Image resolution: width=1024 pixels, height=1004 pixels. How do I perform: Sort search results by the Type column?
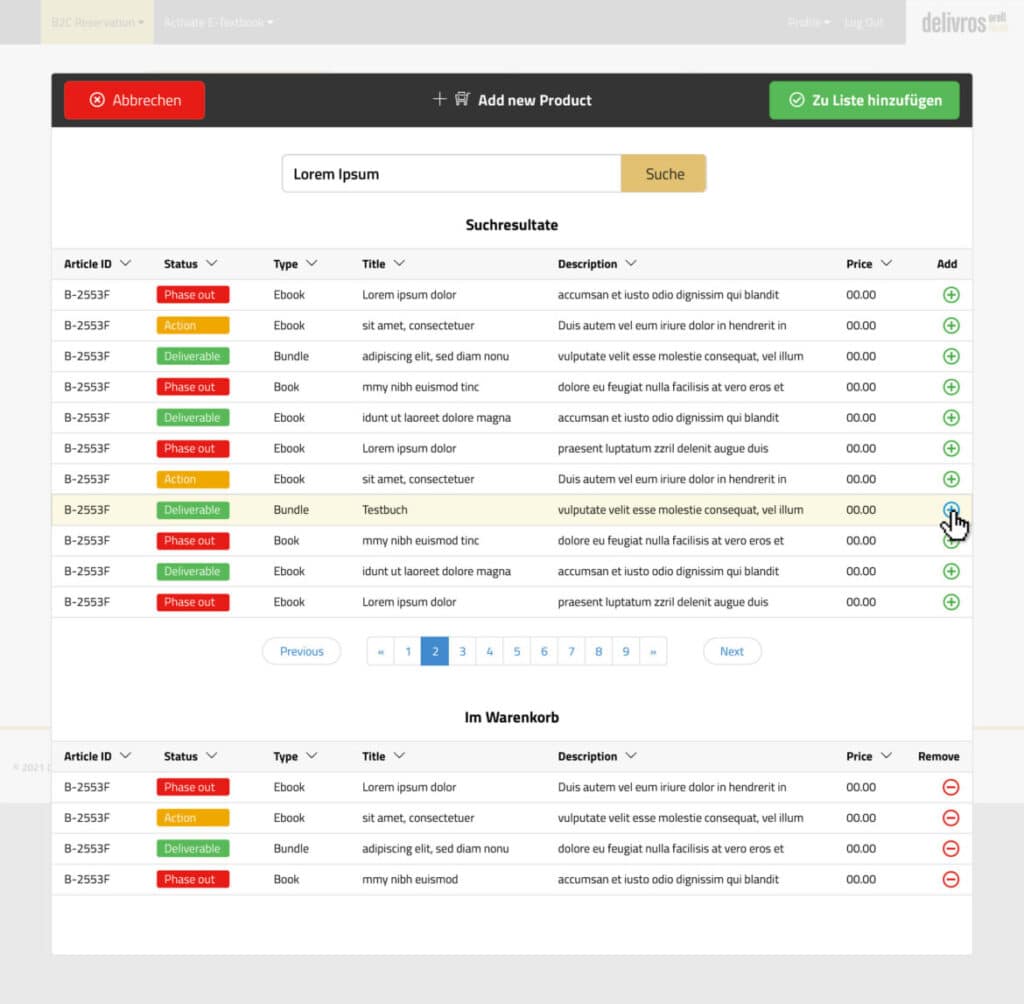click(x=295, y=263)
